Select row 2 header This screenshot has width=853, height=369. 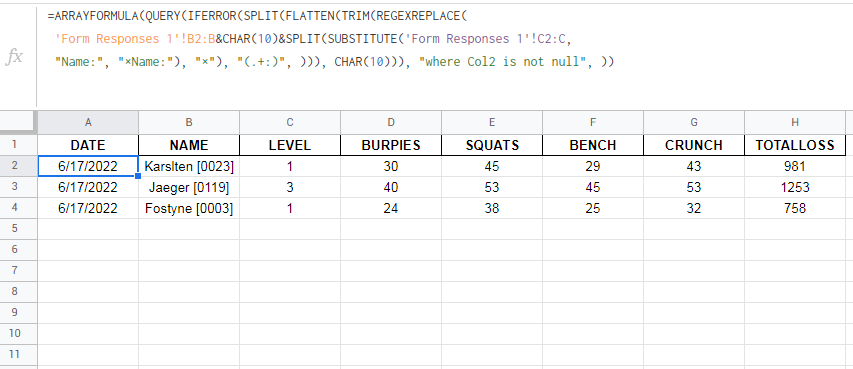click(x=18, y=166)
